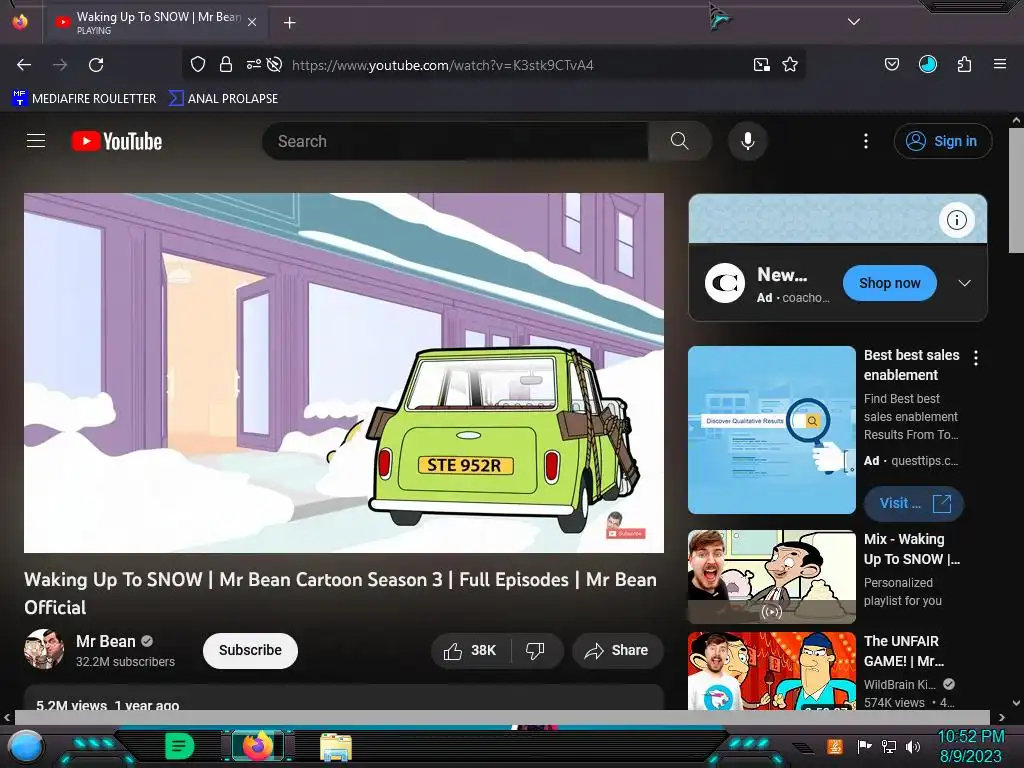This screenshot has width=1024, height=768.
Task: Reload the current page
Action: click(x=96, y=65)
